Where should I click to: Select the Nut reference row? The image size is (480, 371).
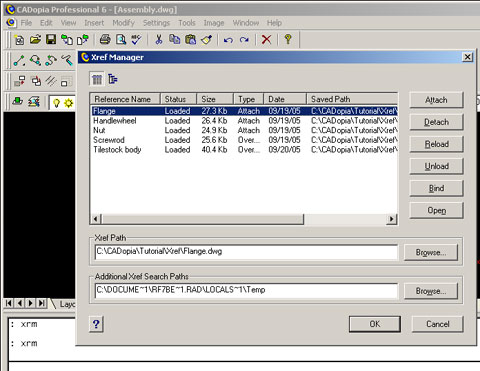point(245,130)
